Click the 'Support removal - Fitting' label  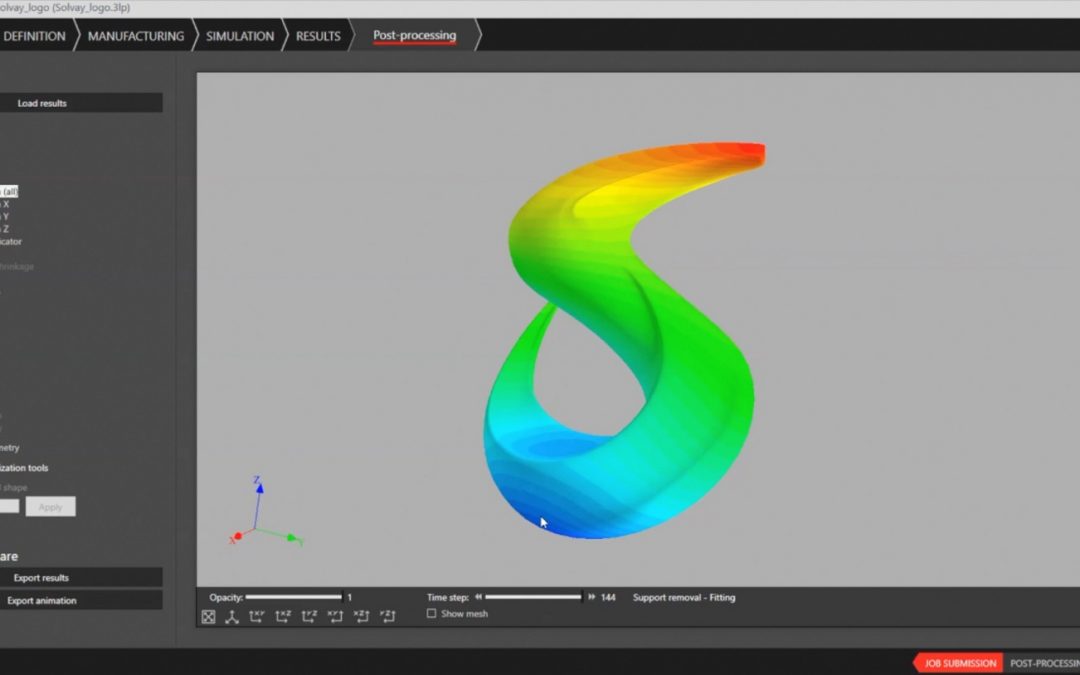[684, 597]
